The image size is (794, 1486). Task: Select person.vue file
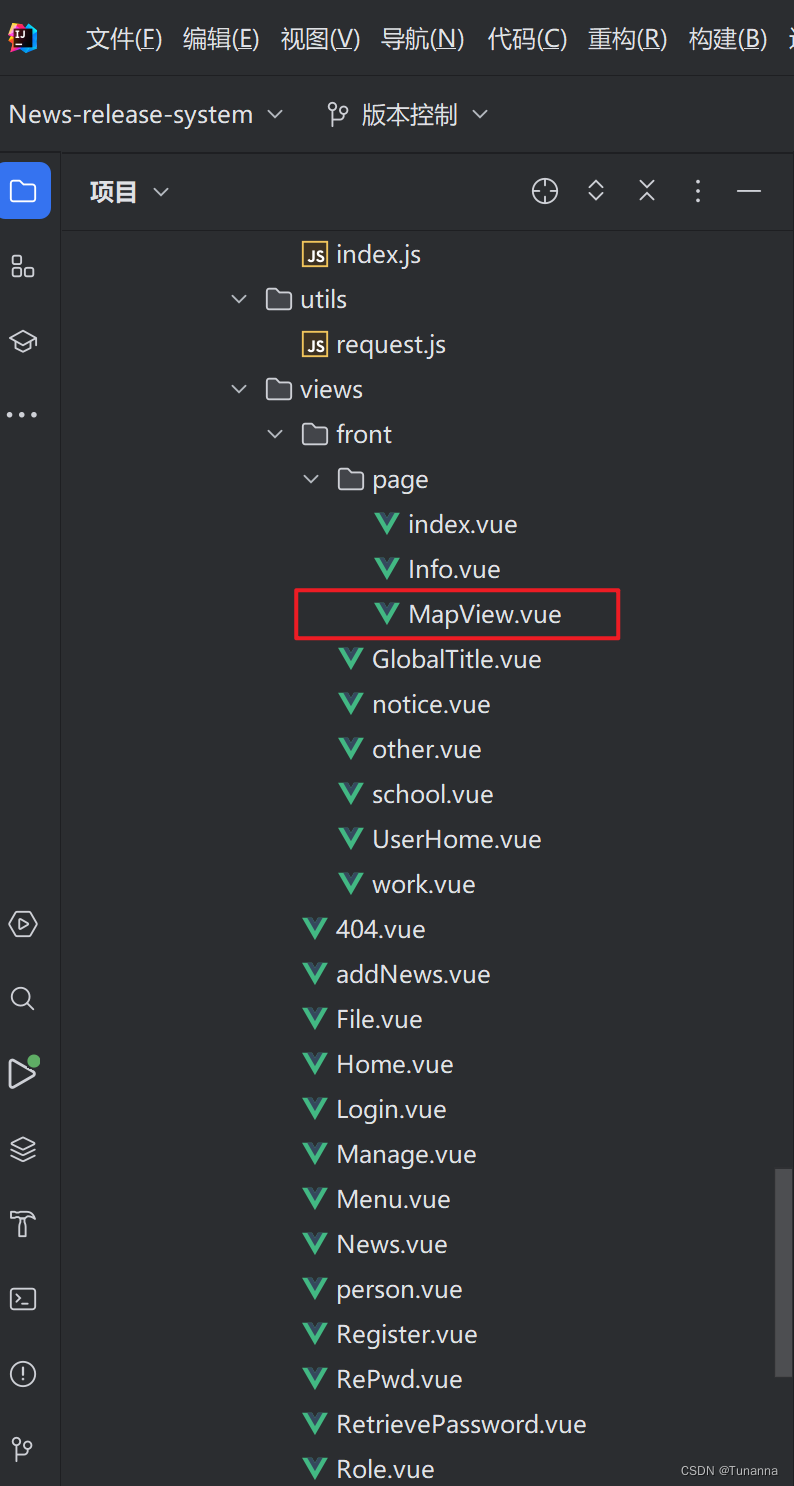[x=399, y=1289]
